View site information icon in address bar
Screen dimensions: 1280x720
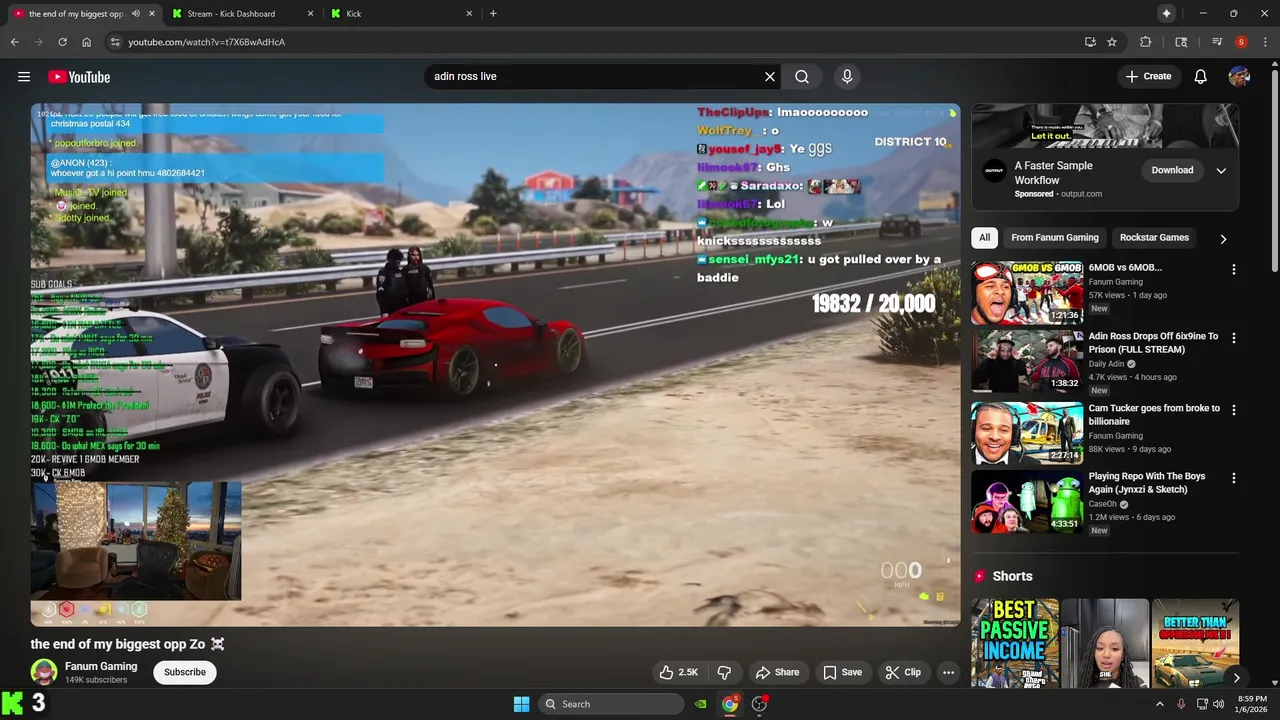point(115,42)
